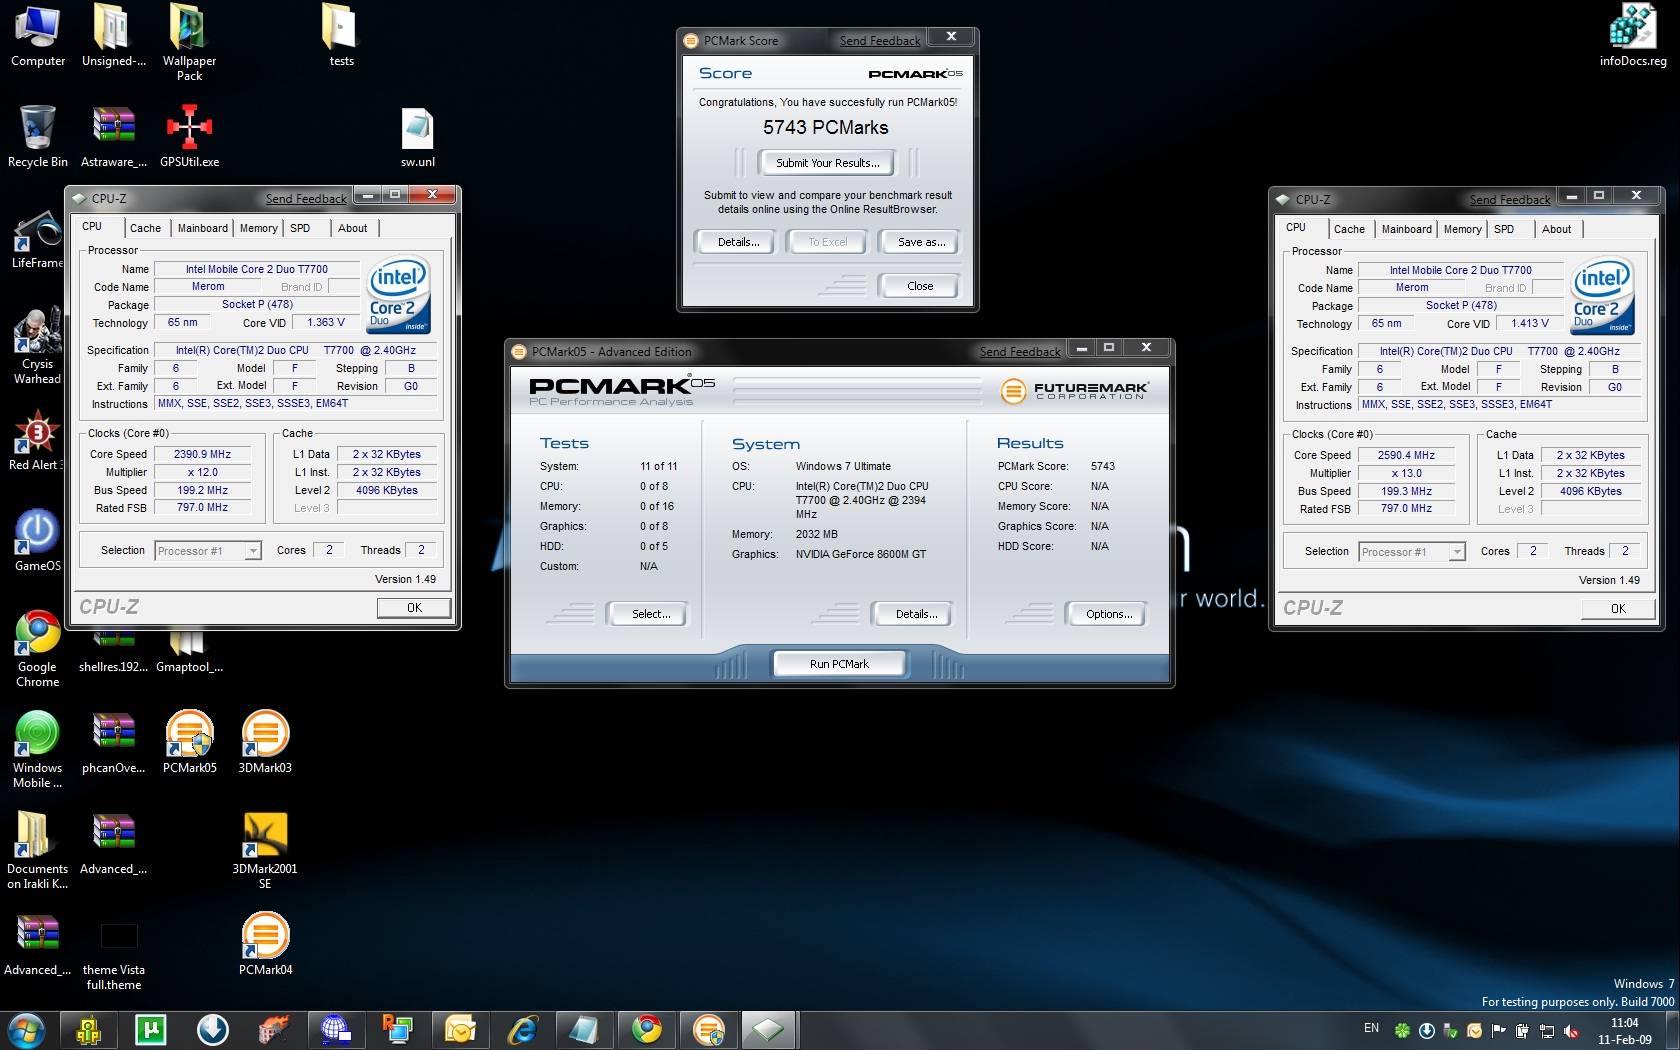
Task: Open Details in PCMark Score dialog
Action: tap(738, 242)
